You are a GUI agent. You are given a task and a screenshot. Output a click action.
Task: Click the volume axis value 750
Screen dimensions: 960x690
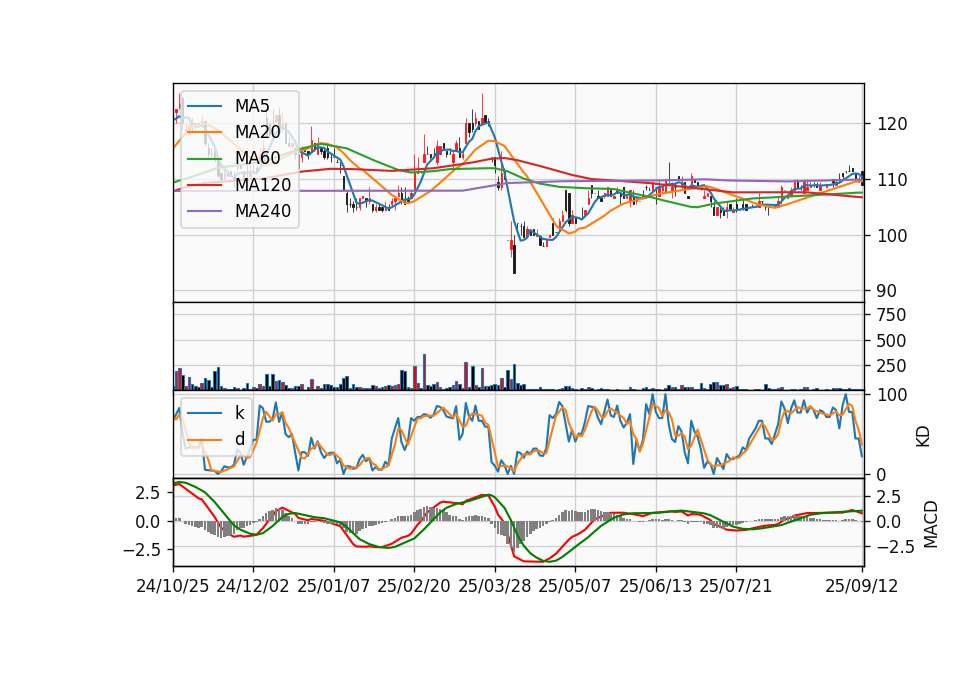(x=891, y=315)
